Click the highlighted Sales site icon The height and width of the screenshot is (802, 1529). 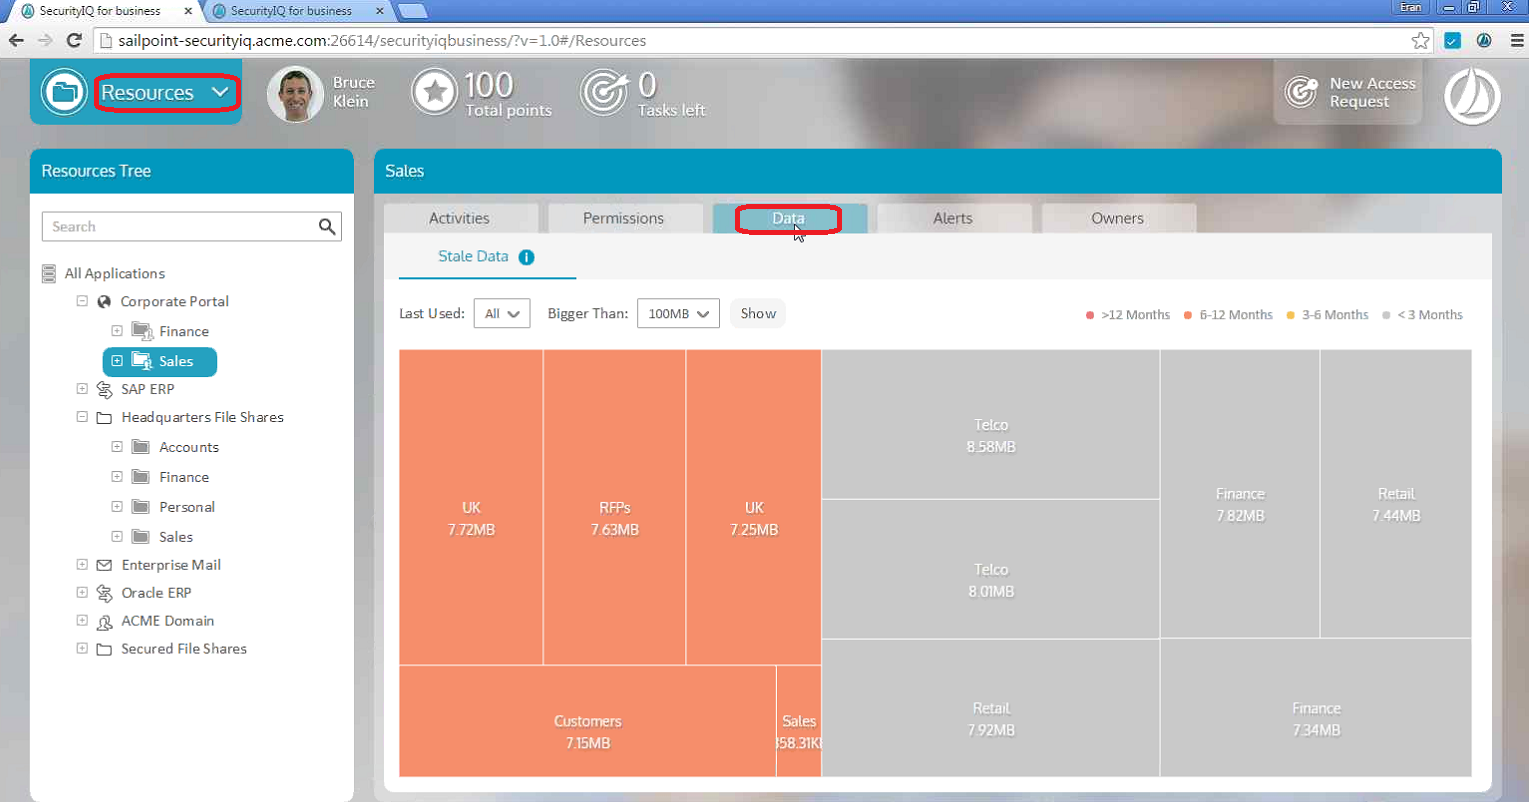(x=142, y=361)
